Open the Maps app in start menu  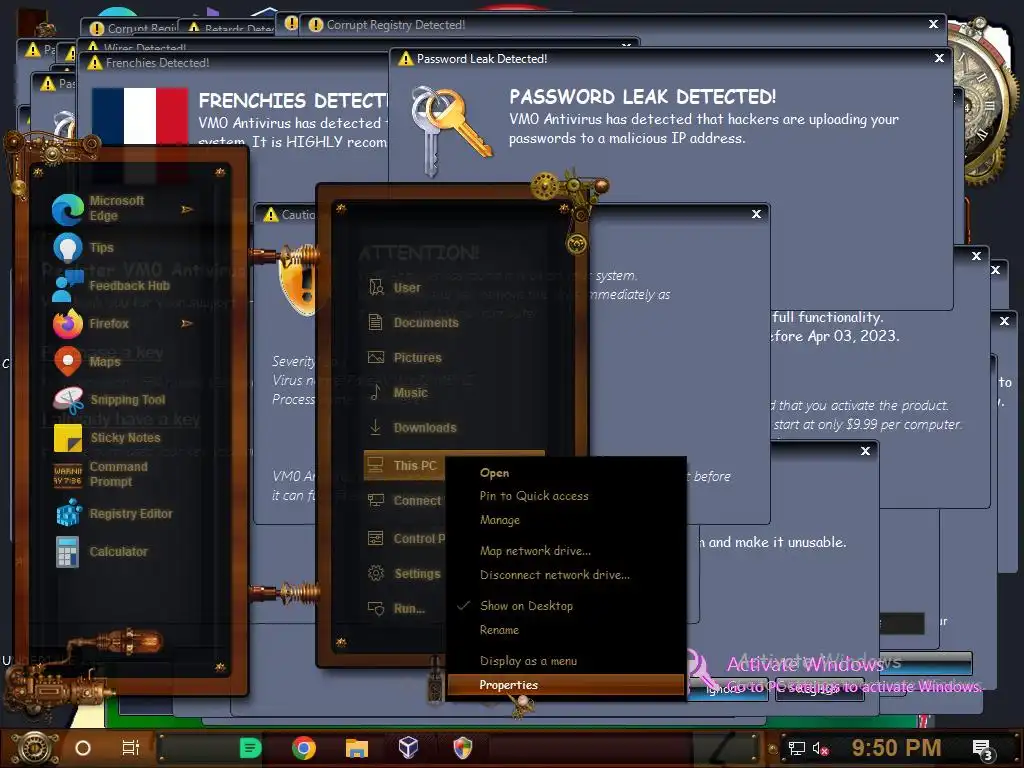[x=88, y=361]
